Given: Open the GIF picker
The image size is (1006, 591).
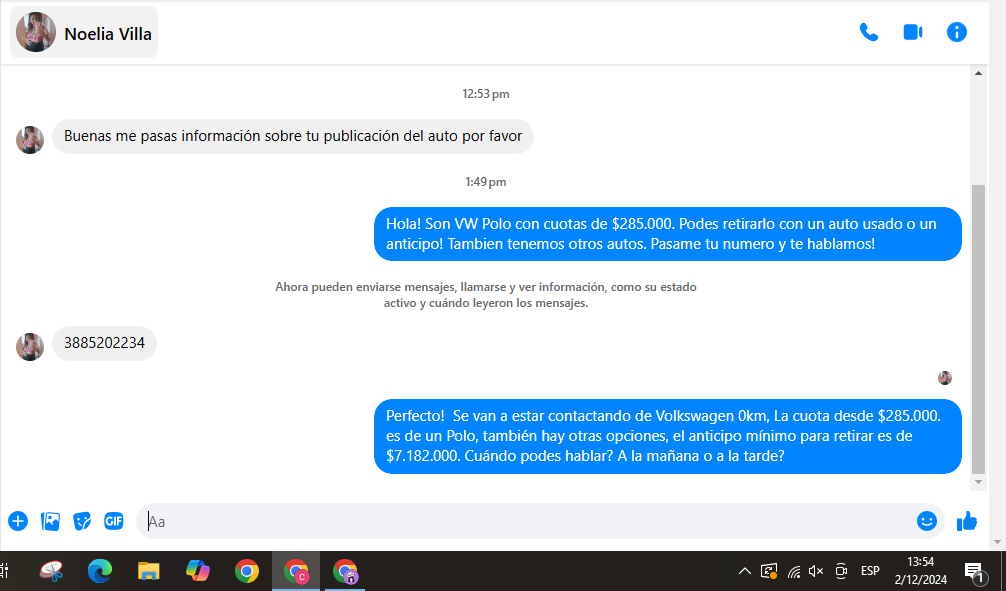Looking at the screenshot, I should (114, 521).
